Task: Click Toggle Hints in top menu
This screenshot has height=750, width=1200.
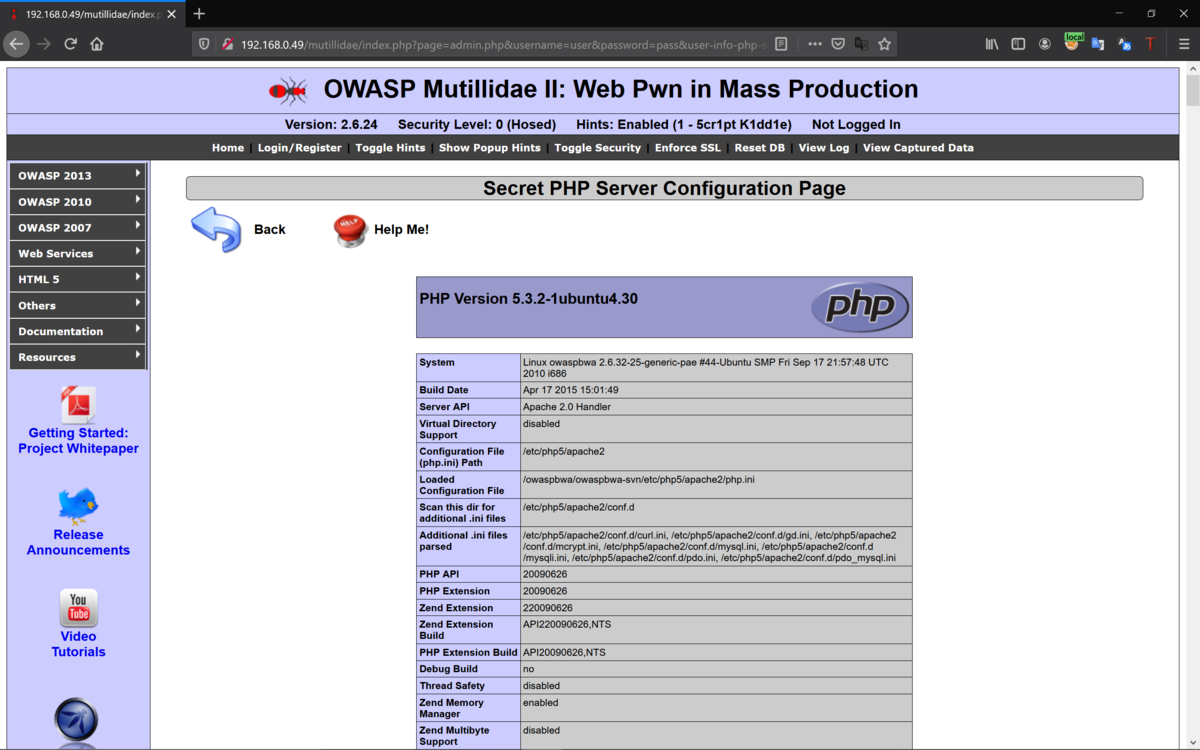Action: tap(390, 148)
